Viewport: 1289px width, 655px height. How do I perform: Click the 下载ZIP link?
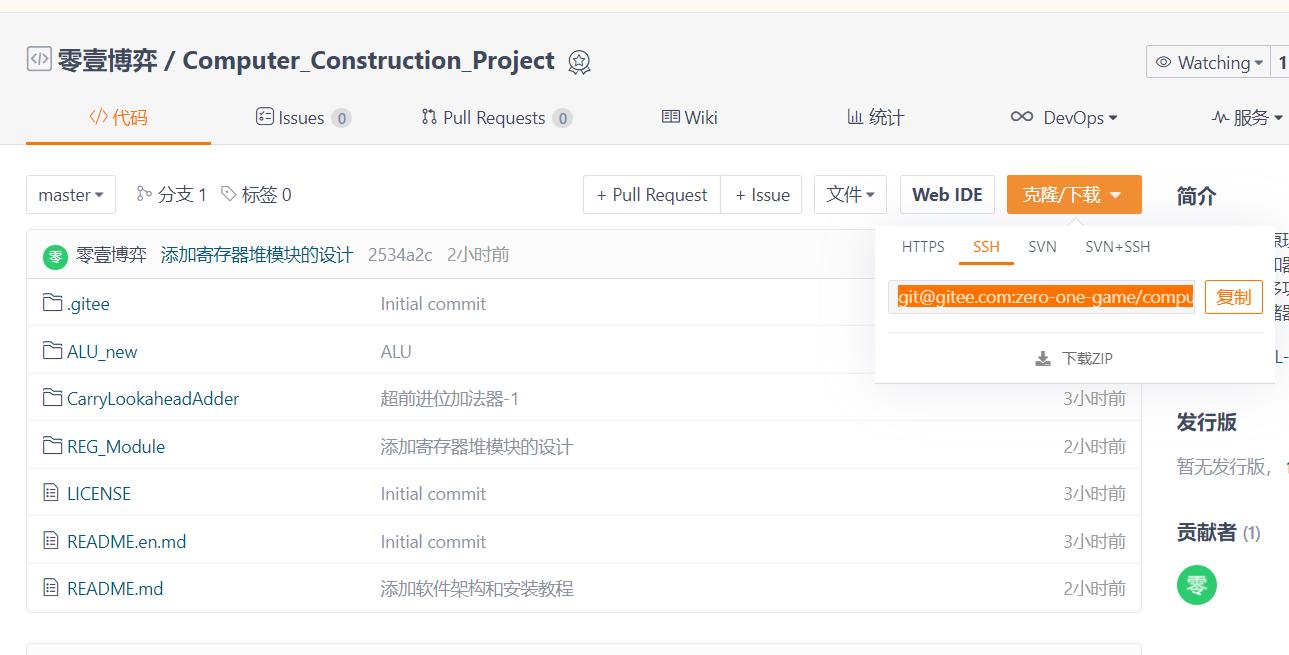click(x=1074, y=358)
